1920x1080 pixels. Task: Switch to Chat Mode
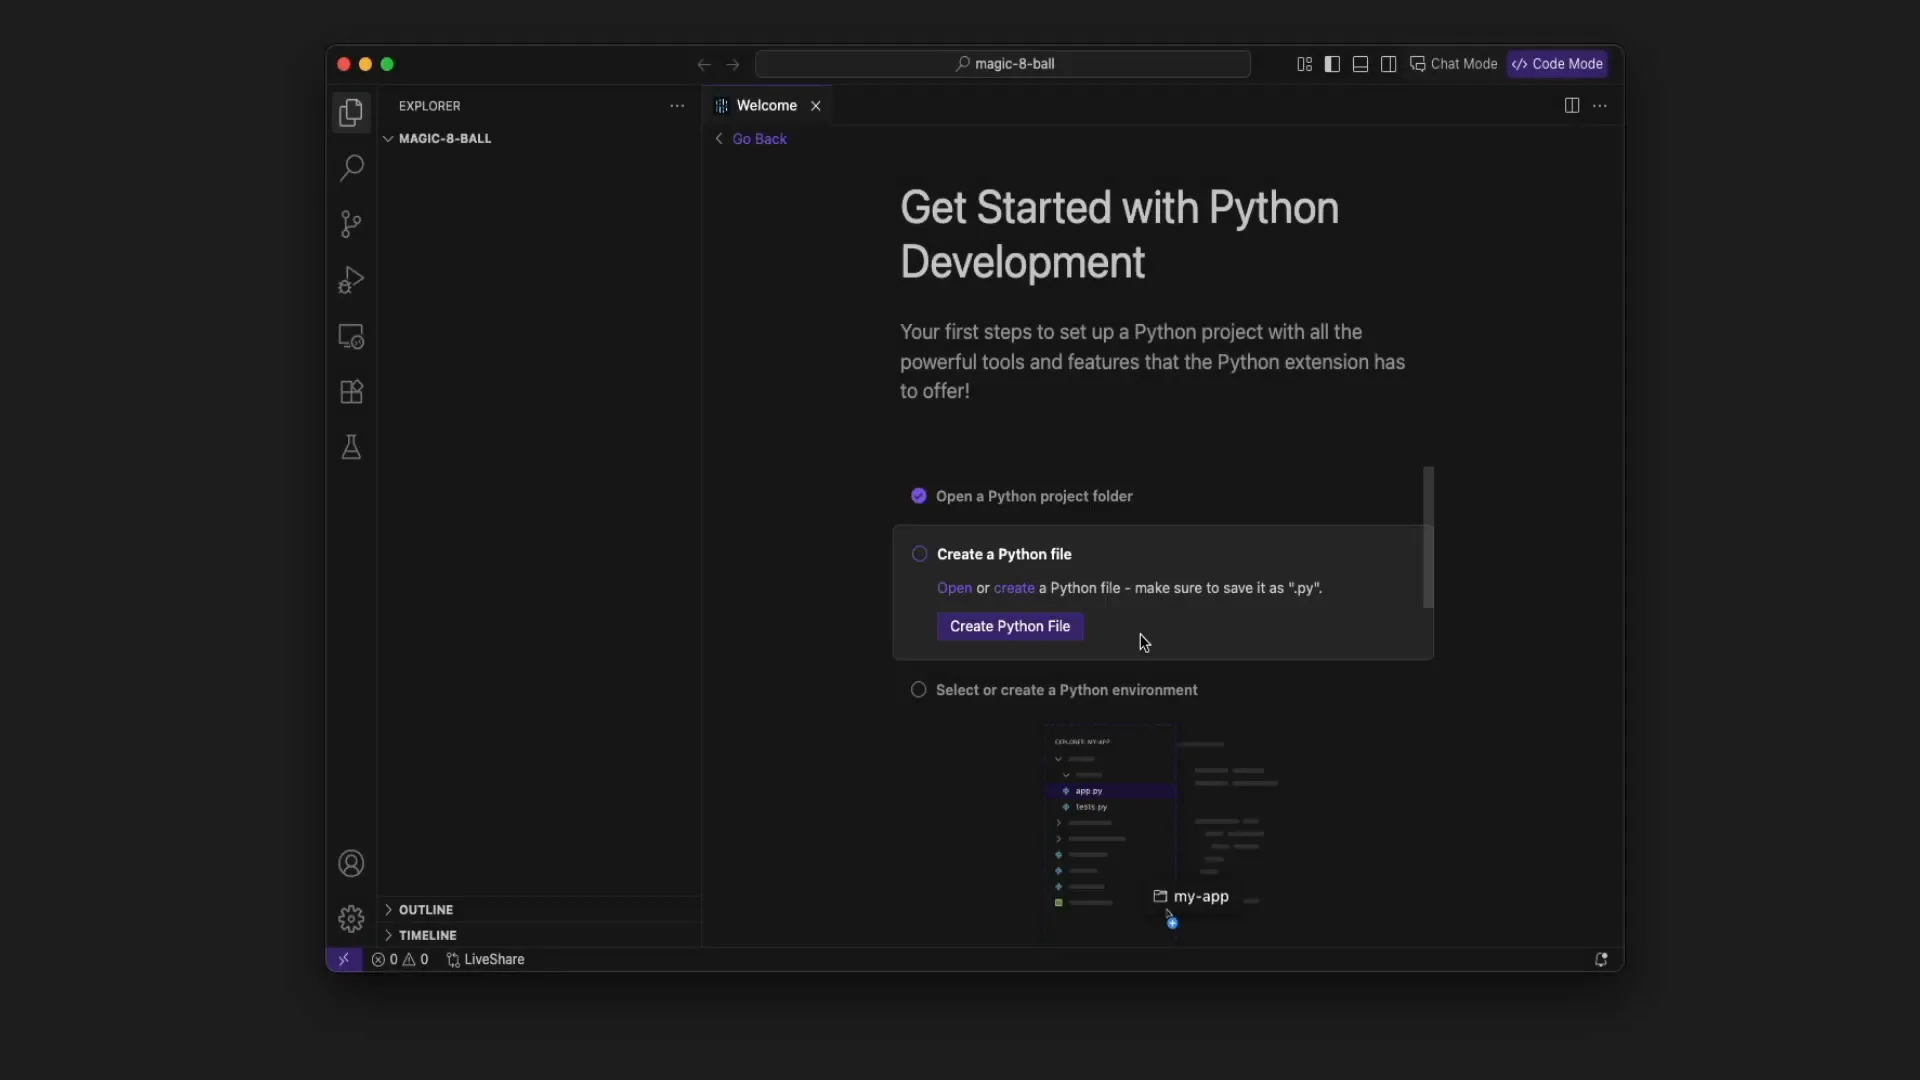(x=1453, y=64)
